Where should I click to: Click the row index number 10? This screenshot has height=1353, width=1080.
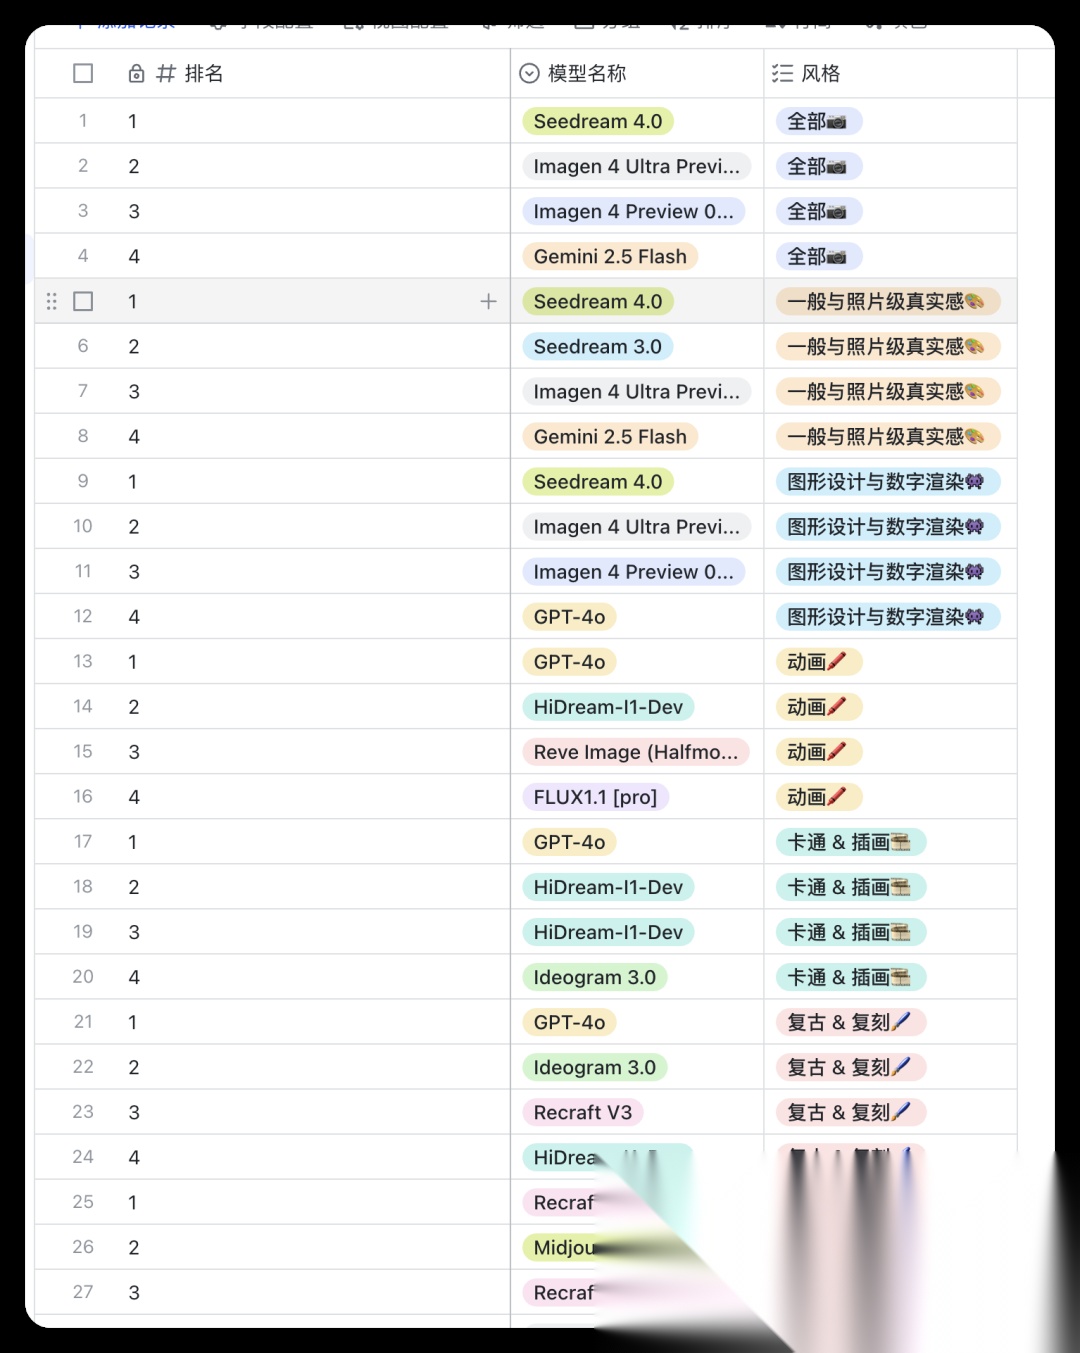(83, 526)
